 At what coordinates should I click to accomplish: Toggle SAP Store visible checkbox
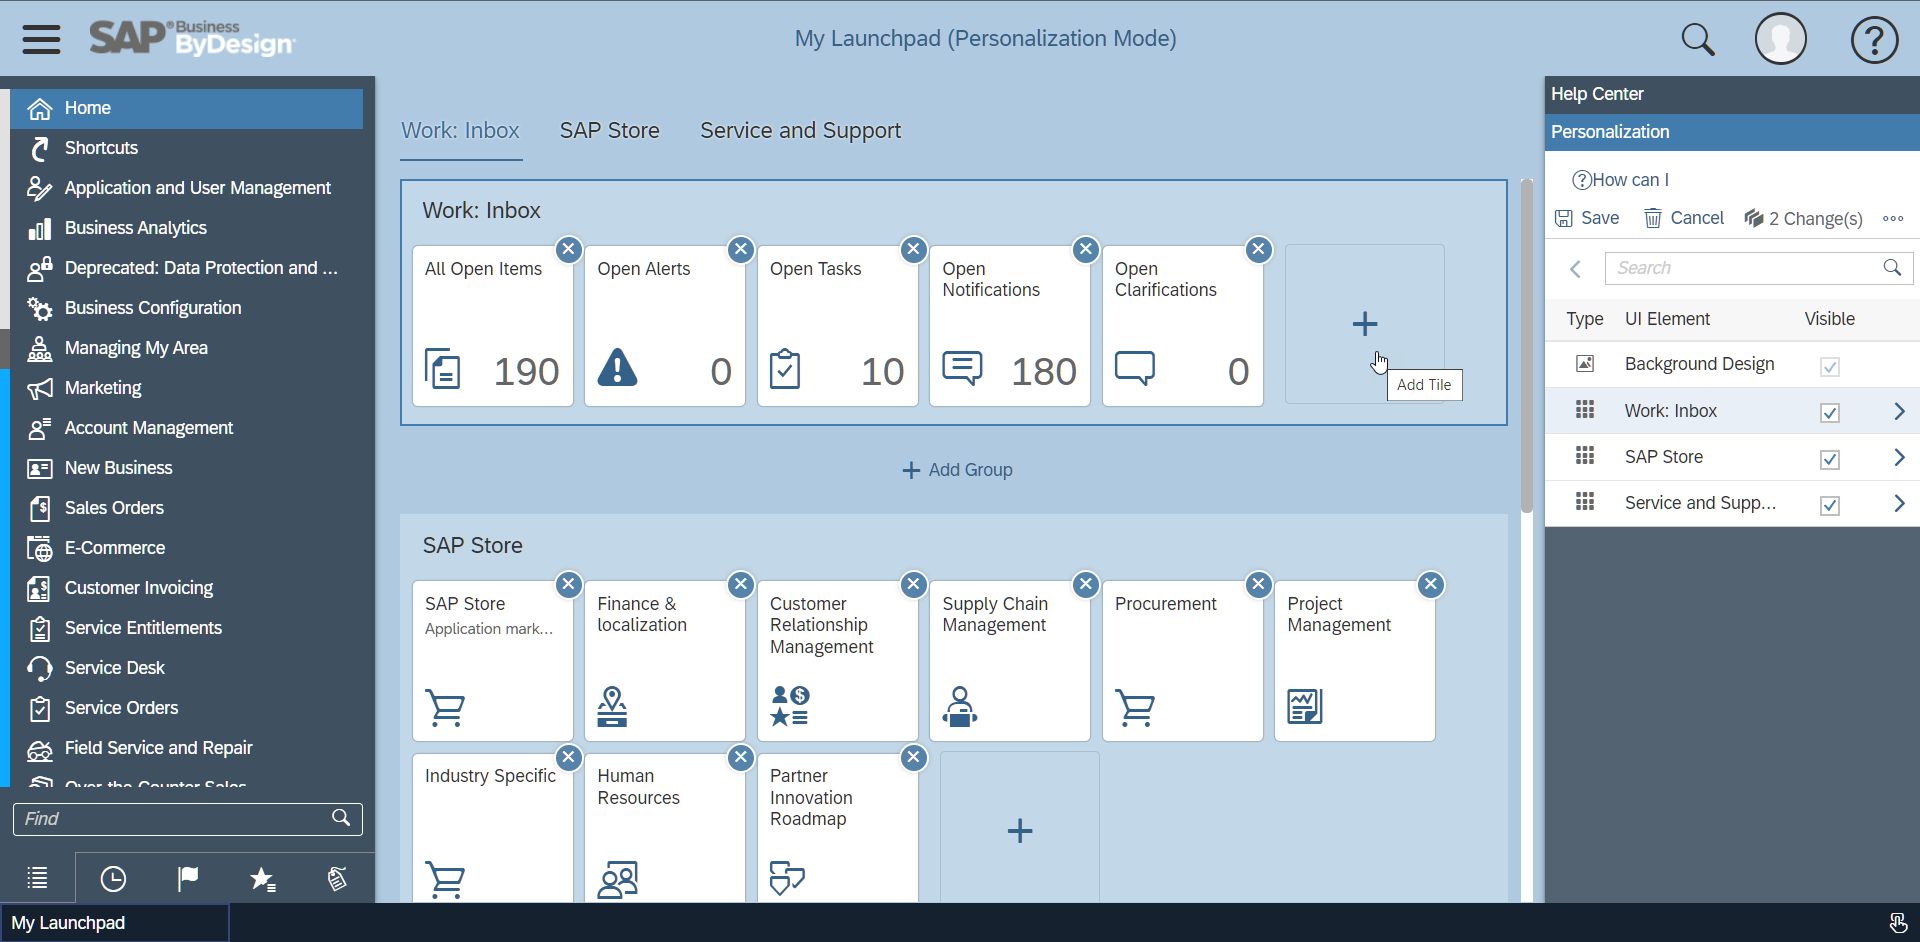(1829, 459)
